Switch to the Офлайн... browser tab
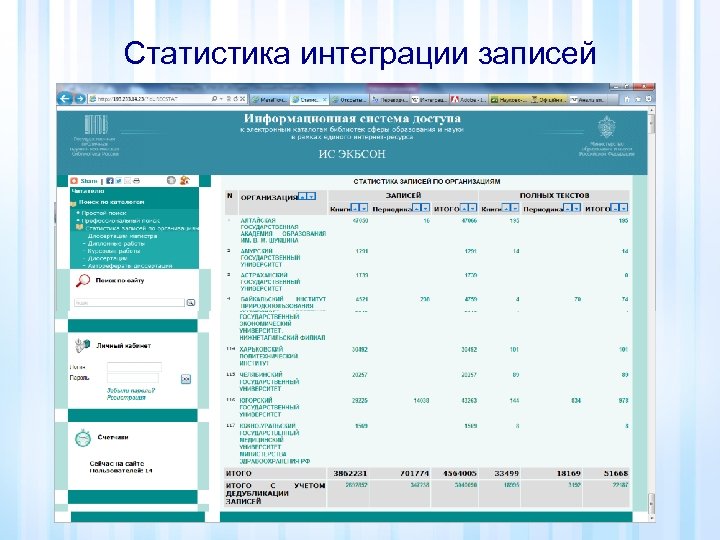Screen dimensions: 720x540 tap(548, 99)
